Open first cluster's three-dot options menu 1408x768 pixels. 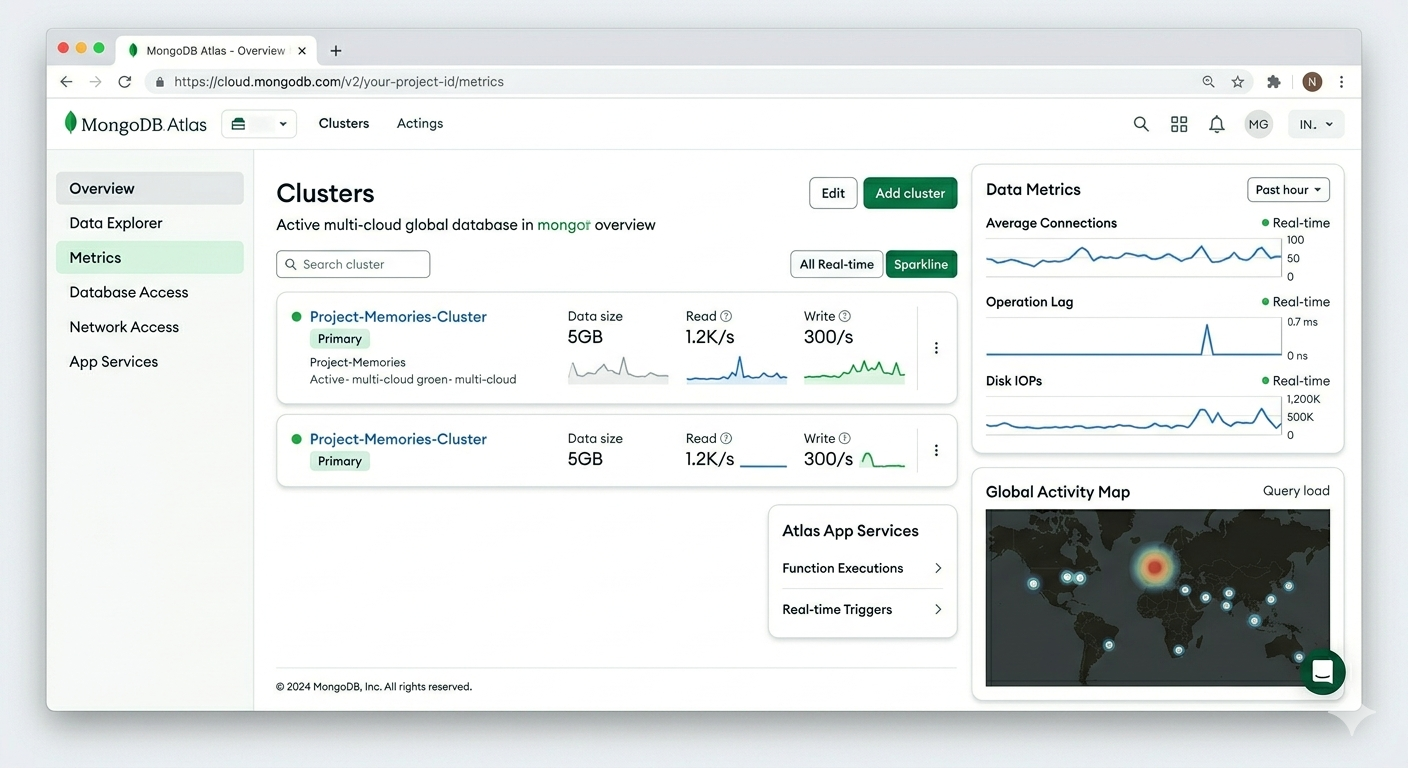tap(936, 348)
